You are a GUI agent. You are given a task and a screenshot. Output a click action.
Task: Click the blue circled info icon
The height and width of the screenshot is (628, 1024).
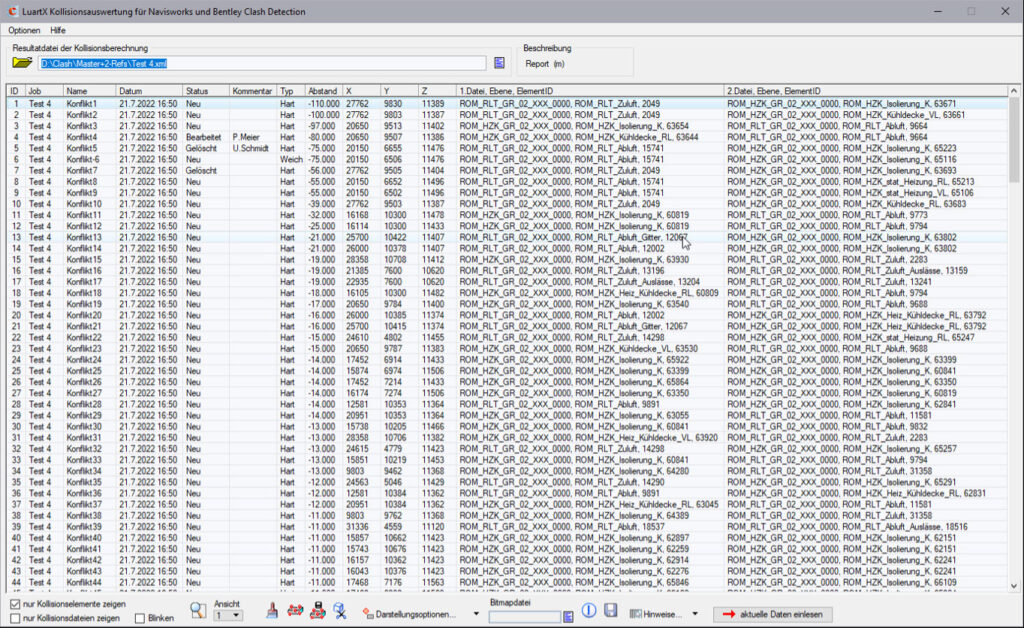pyautogui.click(x=588, y=610)
